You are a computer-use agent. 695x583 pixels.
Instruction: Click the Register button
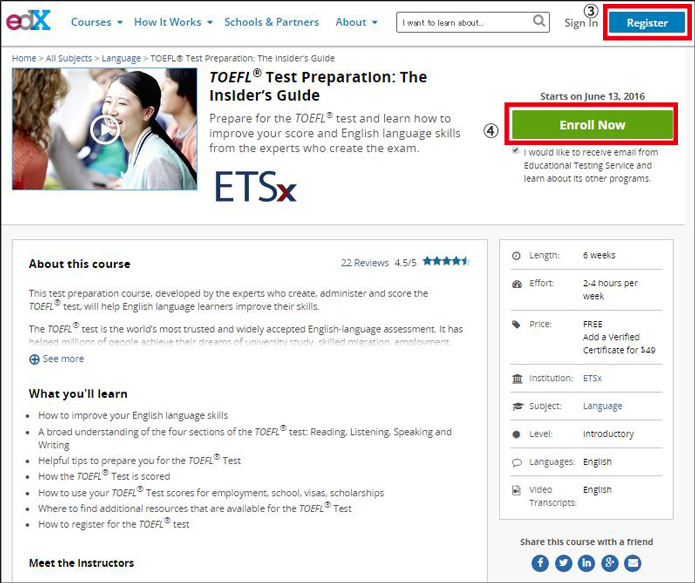click(x=647, y=23)
